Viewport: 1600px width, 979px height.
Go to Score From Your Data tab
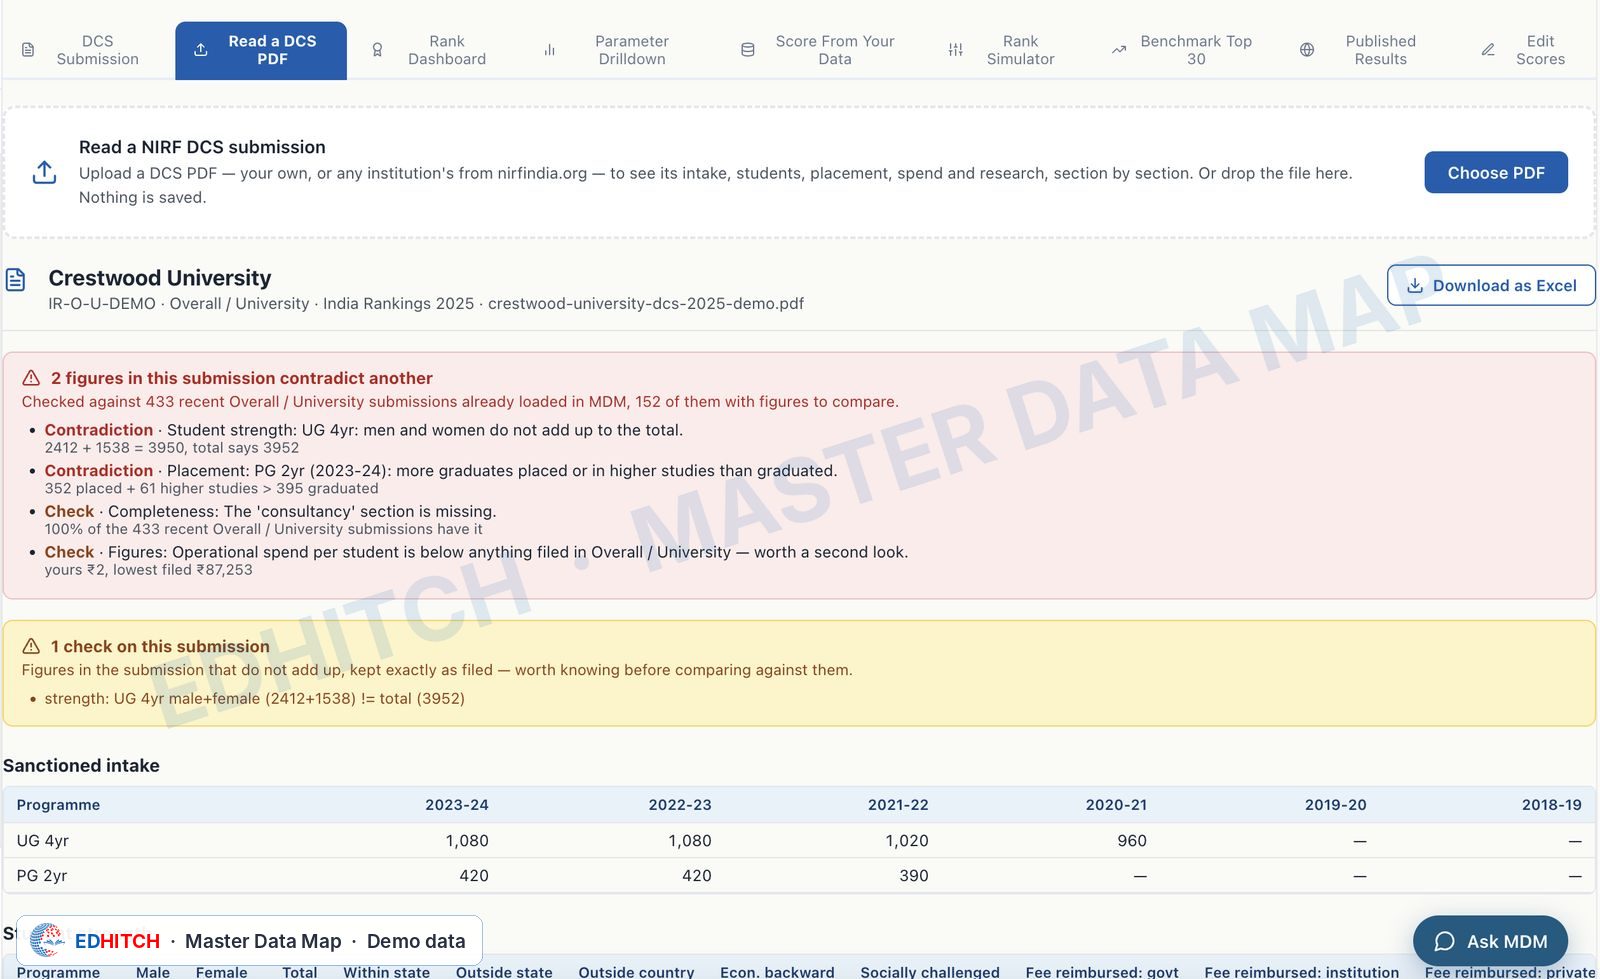pyautogui.click(x=819, y=50)
